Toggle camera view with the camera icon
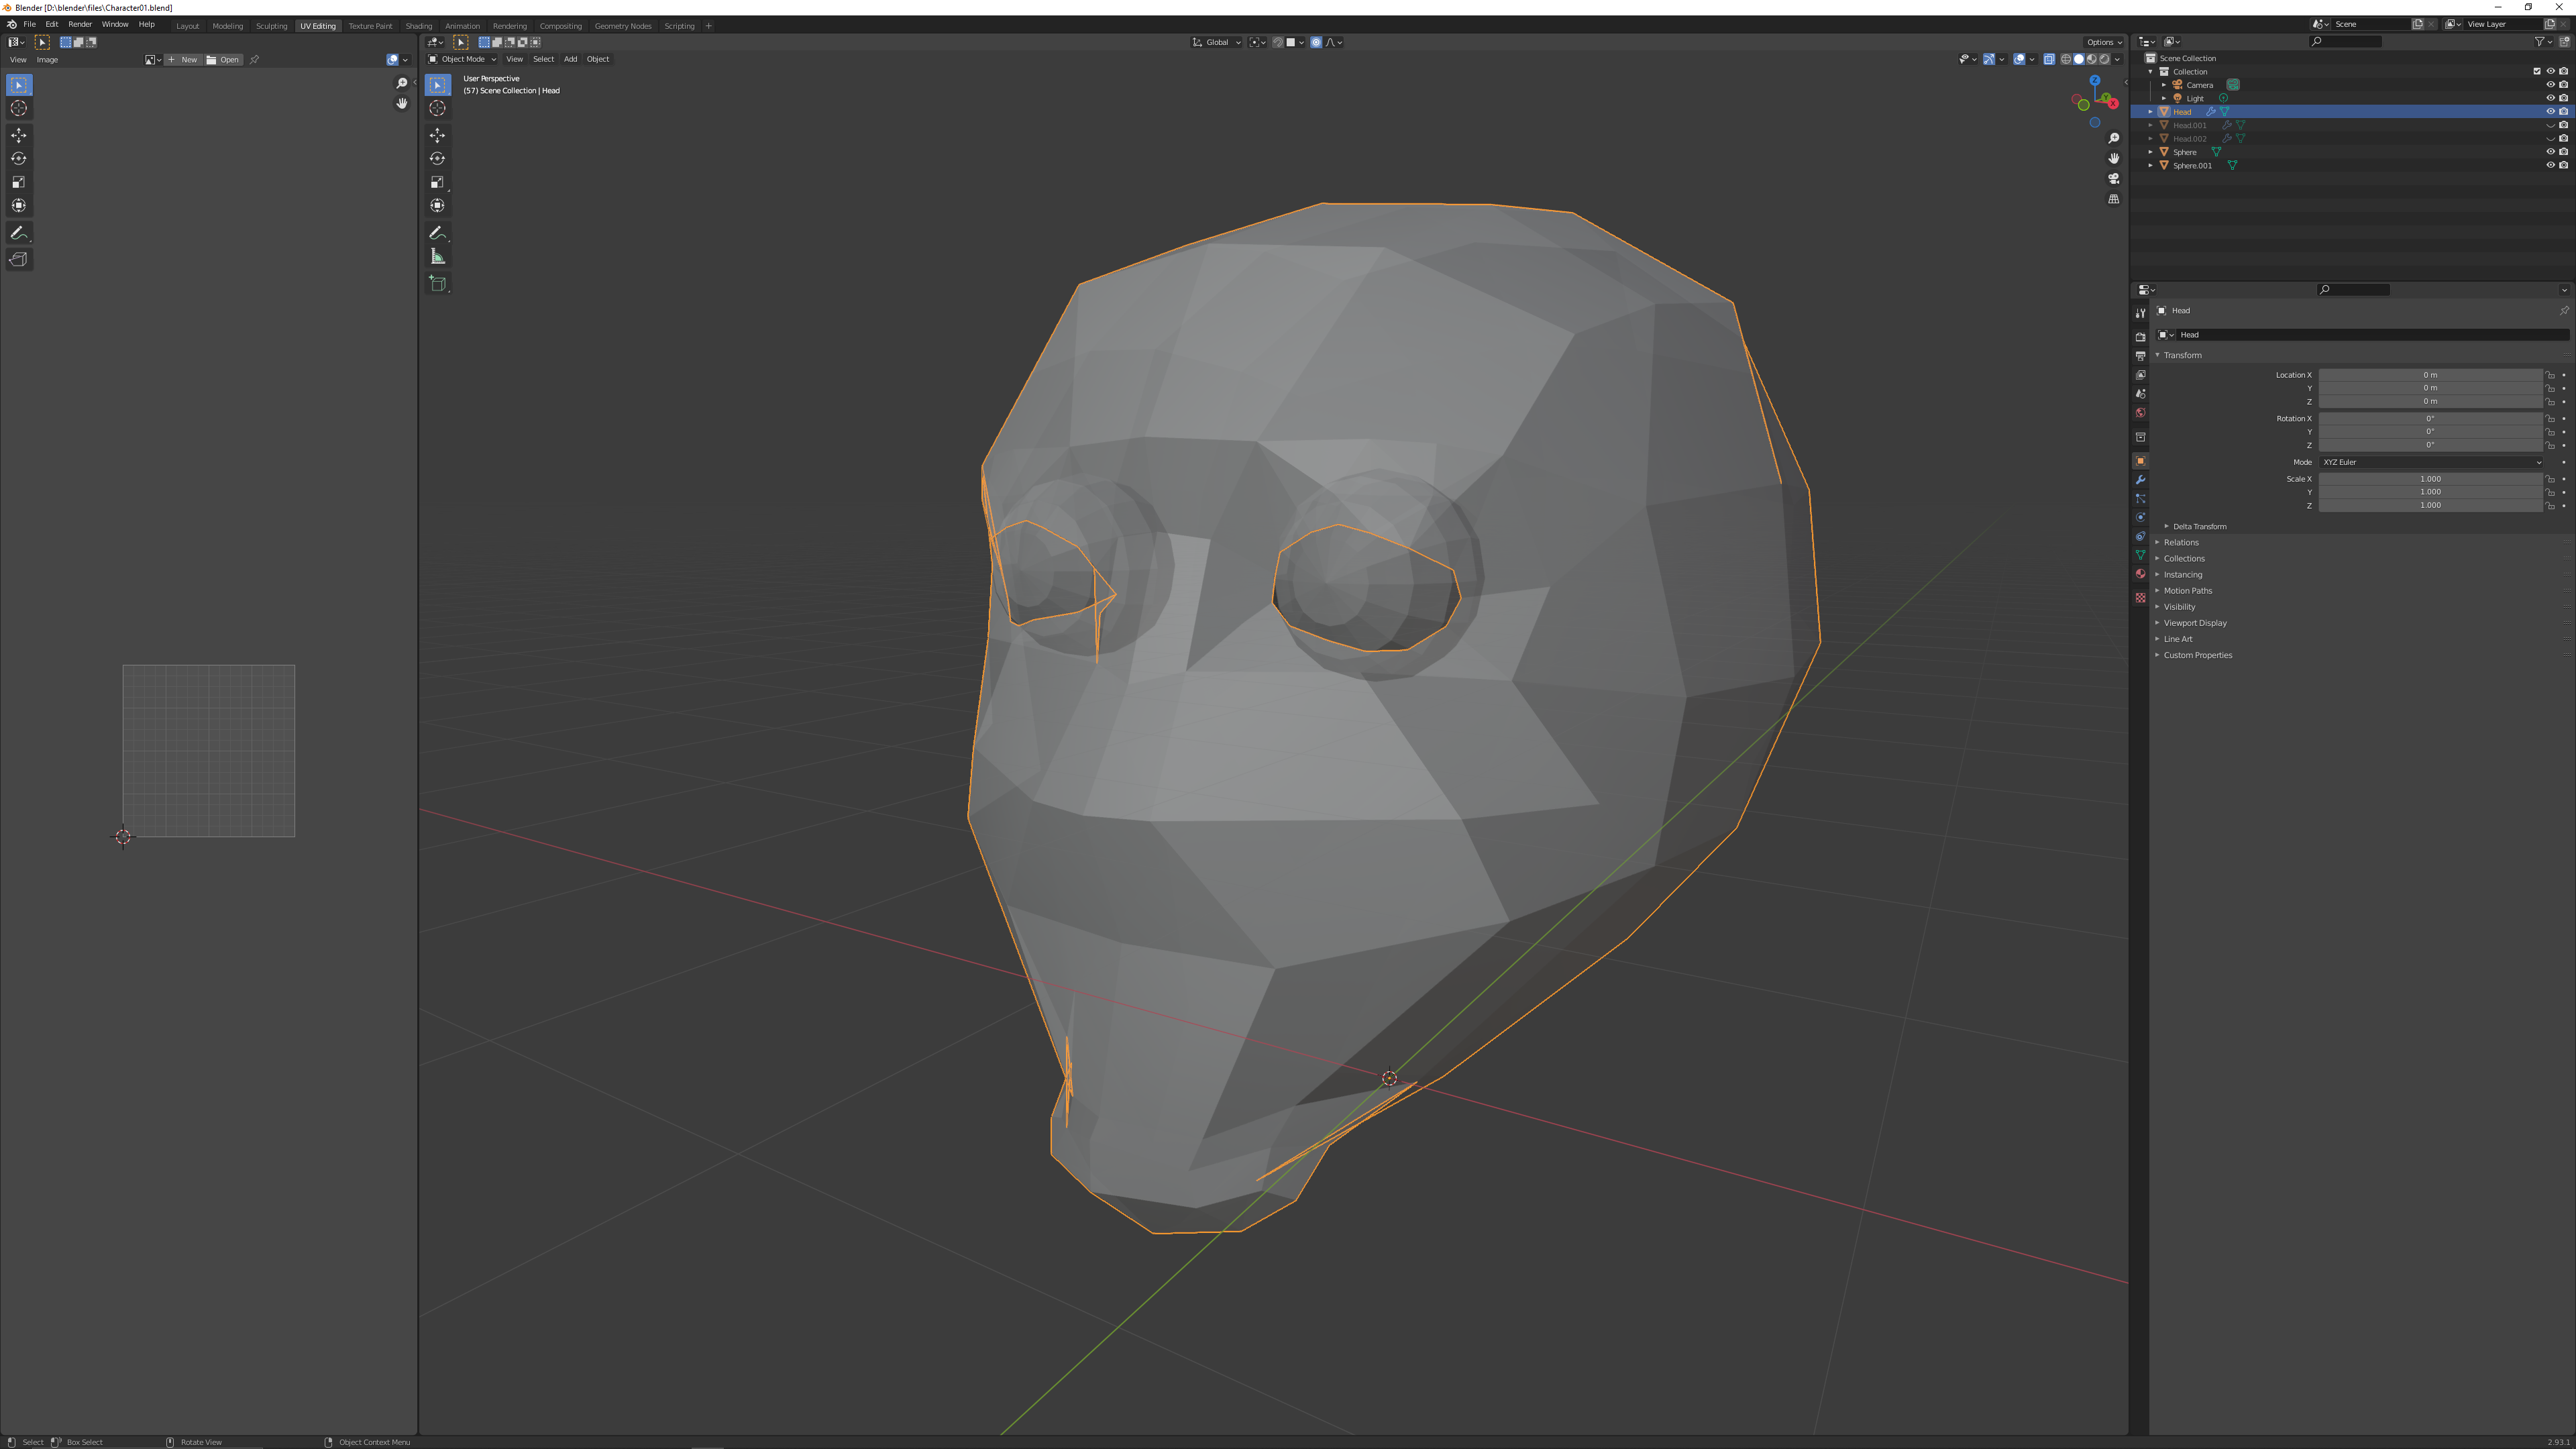 [x=2113, y=178]
